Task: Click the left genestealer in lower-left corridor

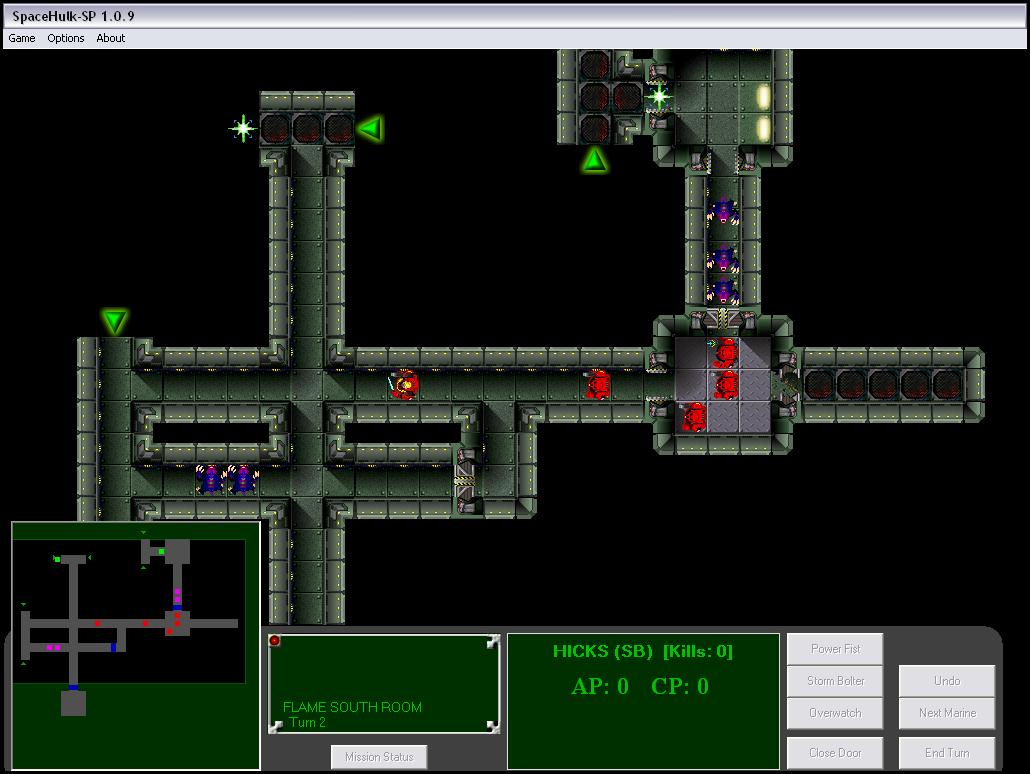Action: pyautogui.click(x=211, y=479)
